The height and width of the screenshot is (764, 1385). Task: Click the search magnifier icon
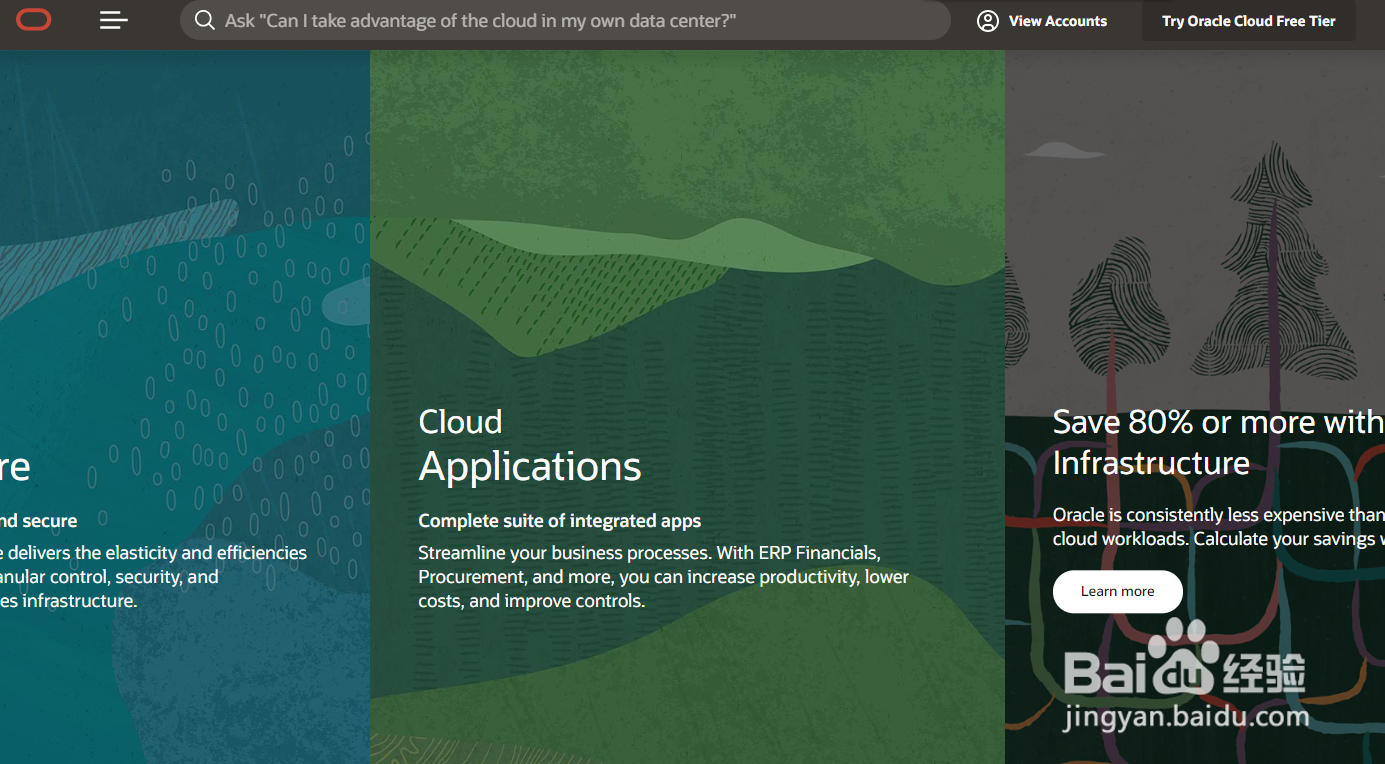pyautogui.click(x=205, y=20)
